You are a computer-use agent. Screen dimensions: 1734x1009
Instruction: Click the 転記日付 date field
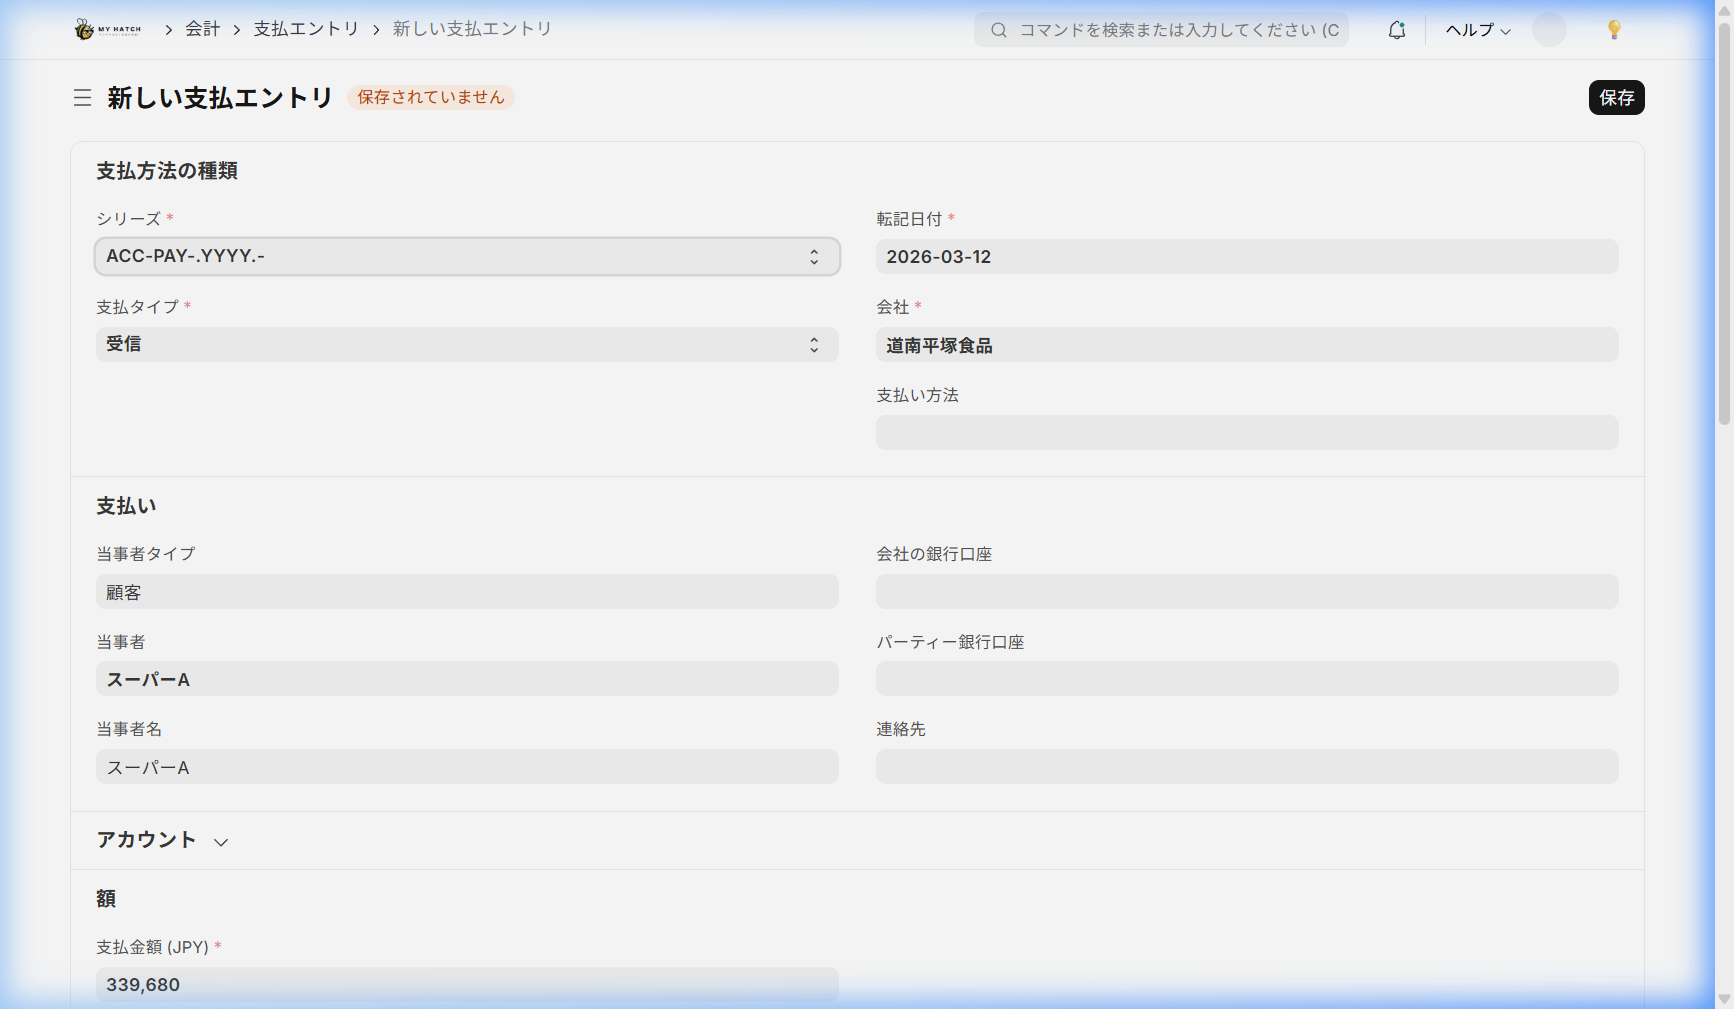[x=1246, y=257]
